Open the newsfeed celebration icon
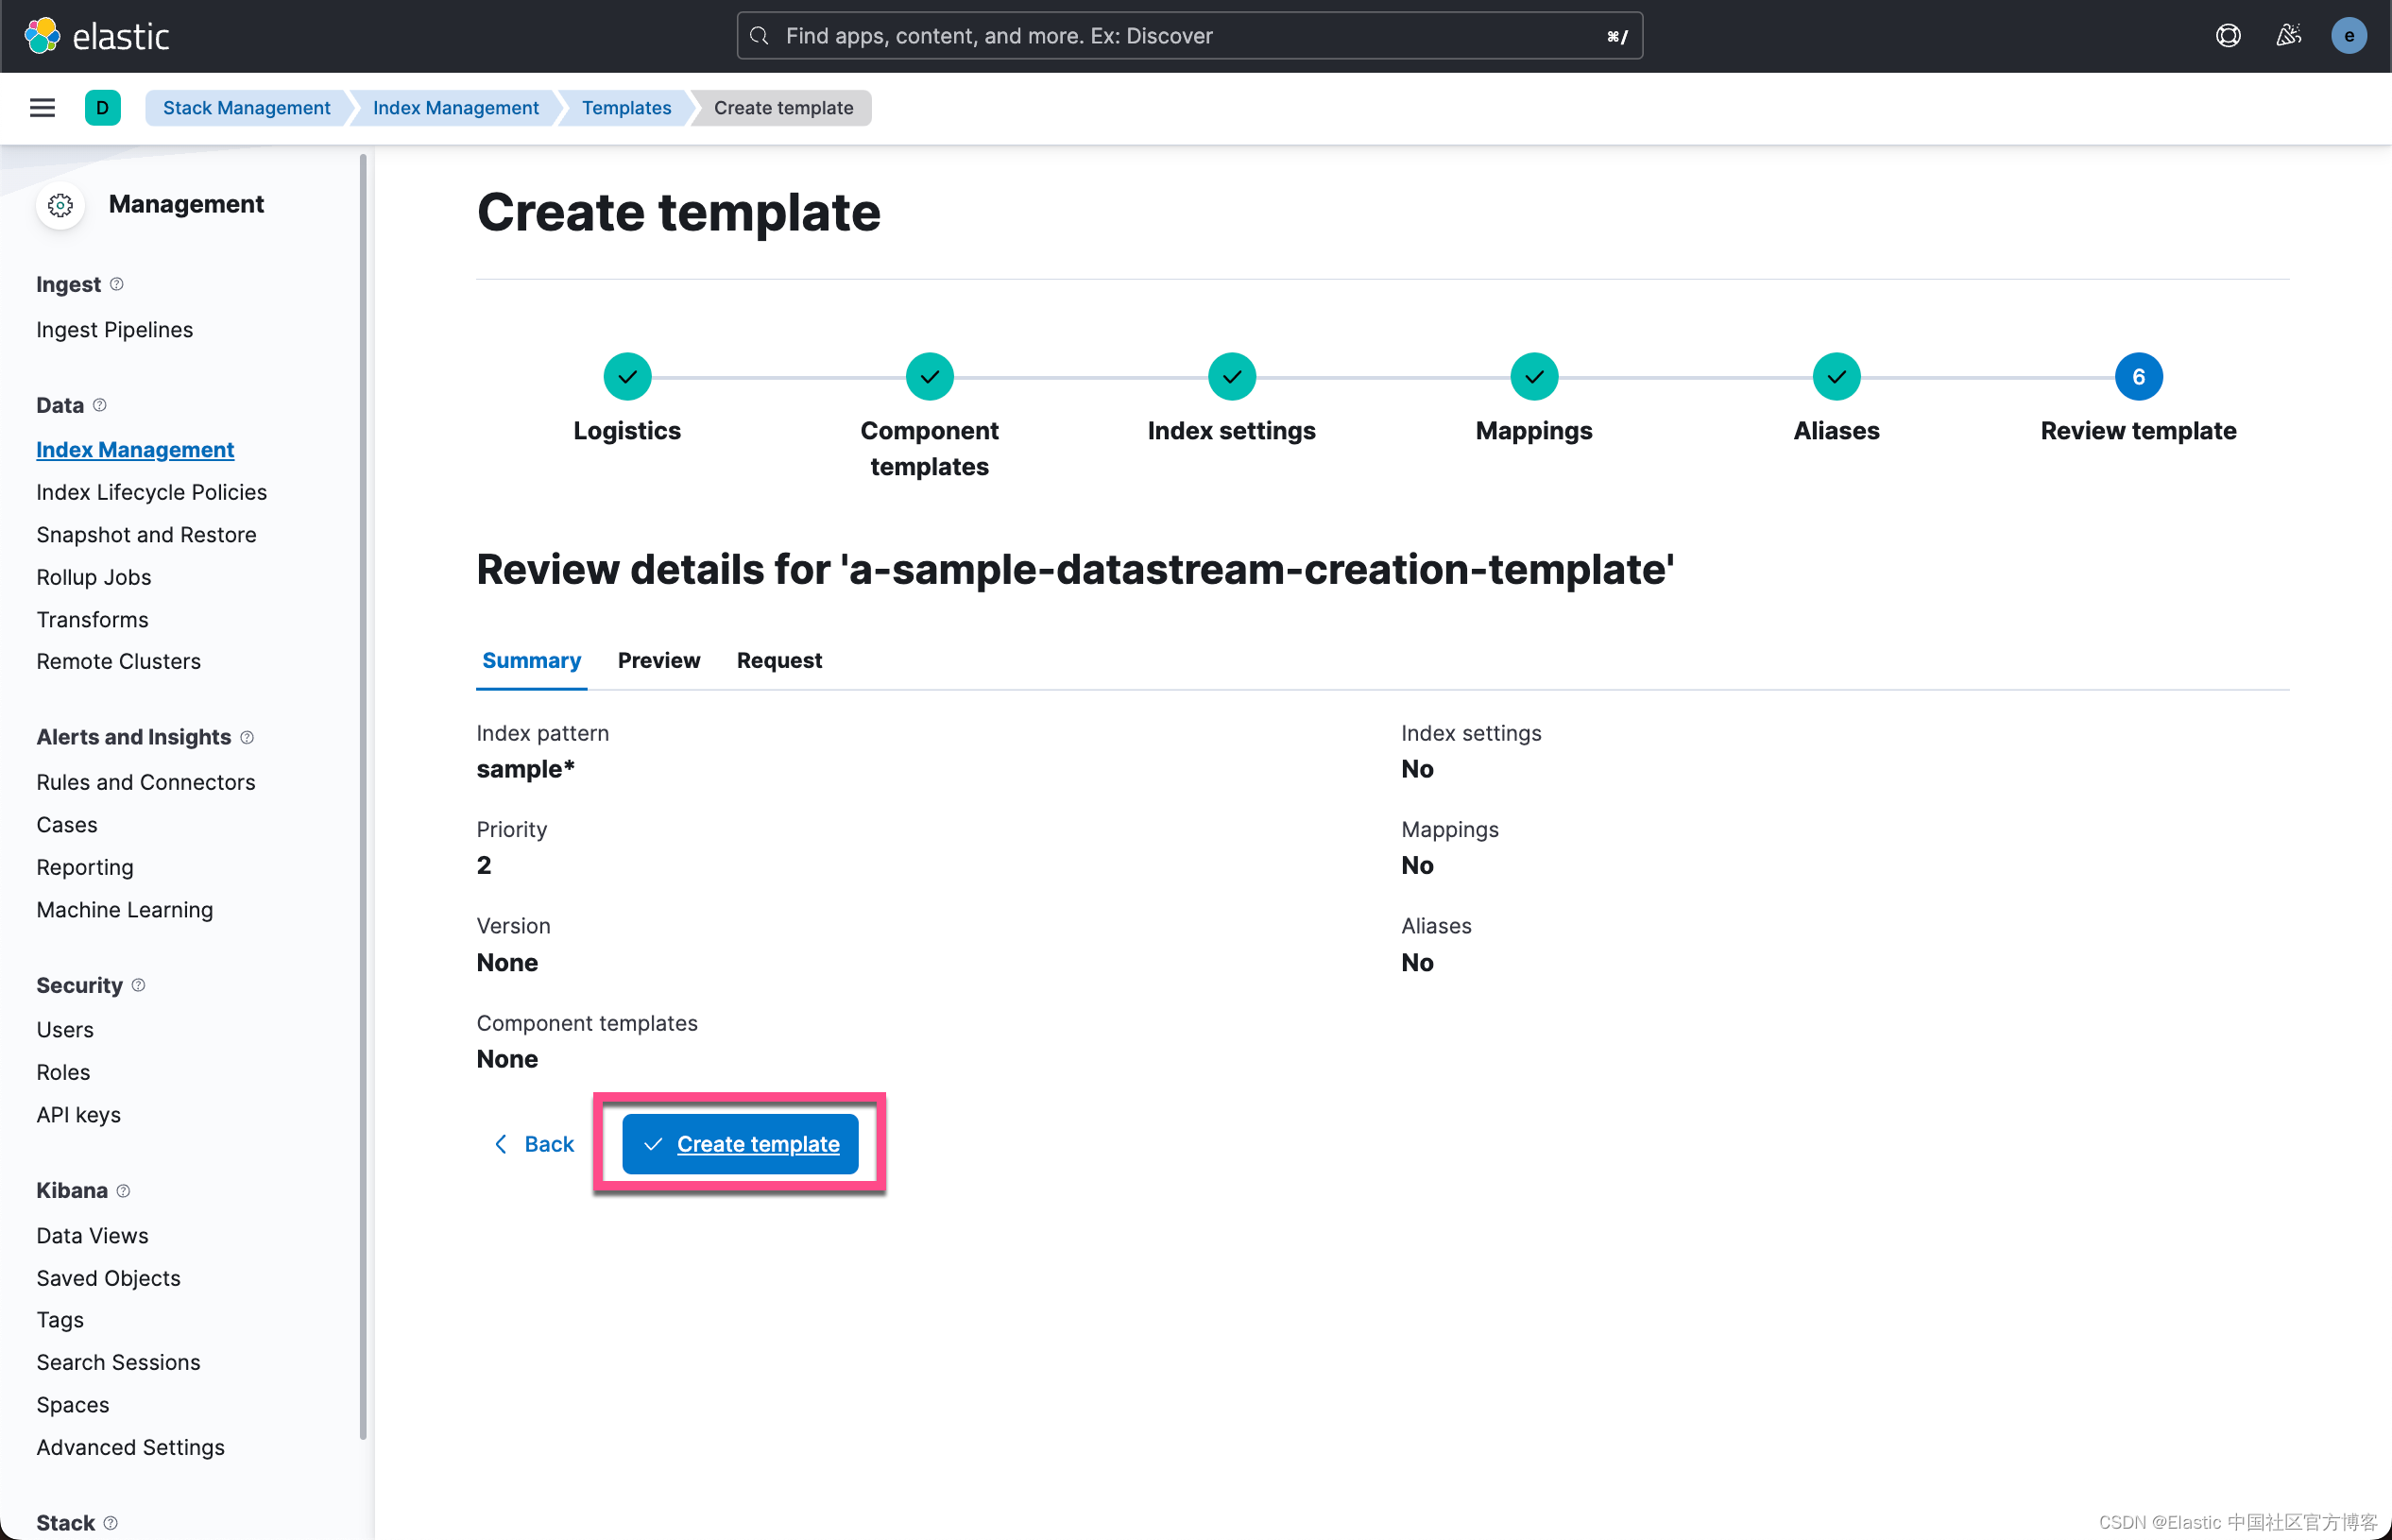Viewport: 2392px width, 1540px height. [2288, 36]
